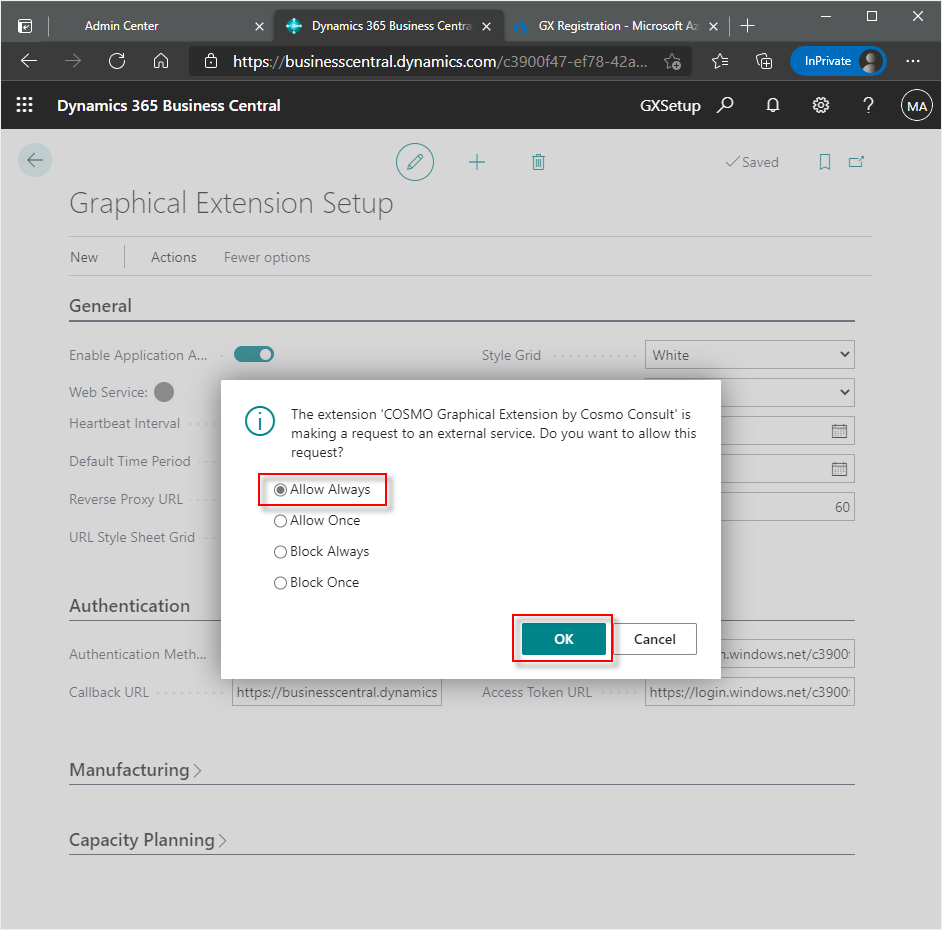This screenshot has height=930, width=942.
Task: Click the bookmark icon
Action: pyautogui.click(x=825, y=162)
